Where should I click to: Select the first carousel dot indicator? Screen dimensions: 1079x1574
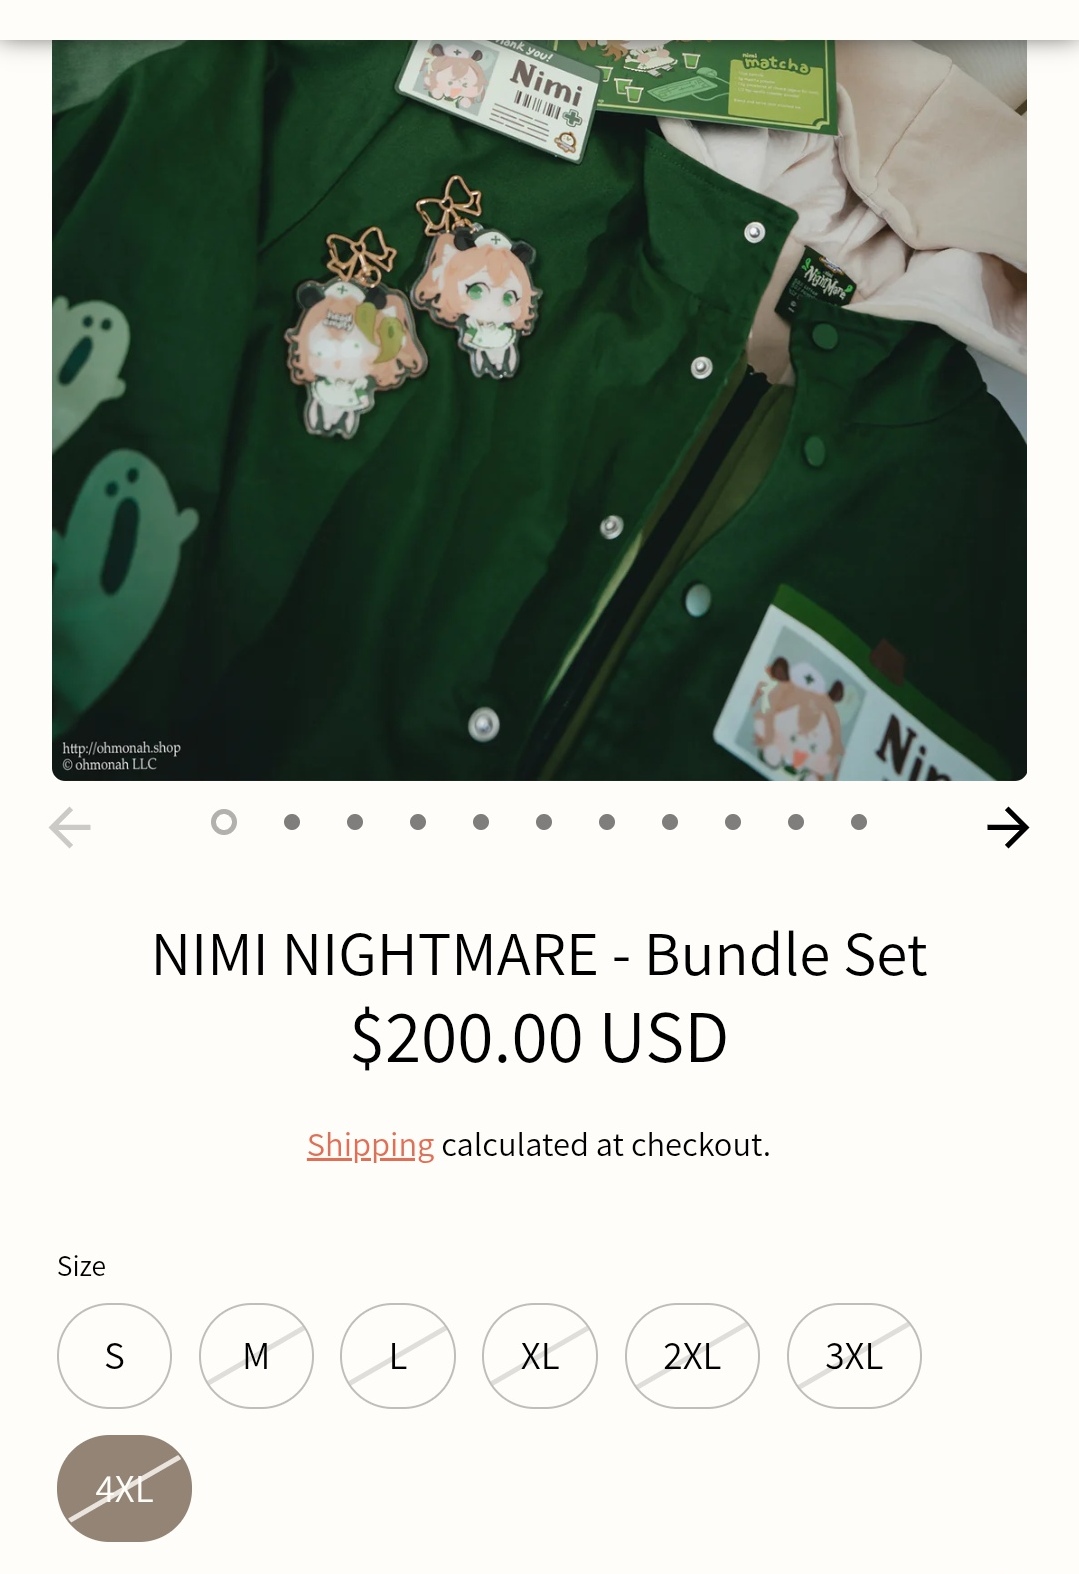(224, 822)
